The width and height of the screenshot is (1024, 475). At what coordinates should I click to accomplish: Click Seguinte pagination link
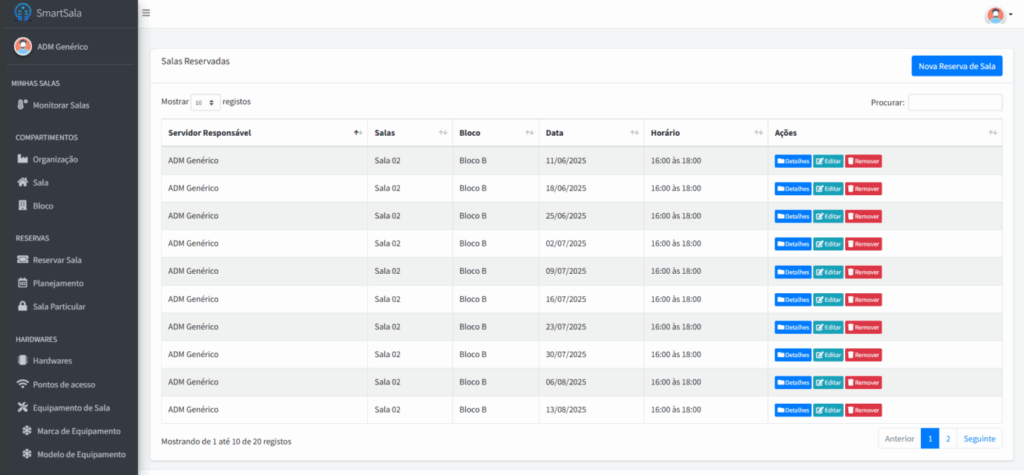(x=979, y=439)
